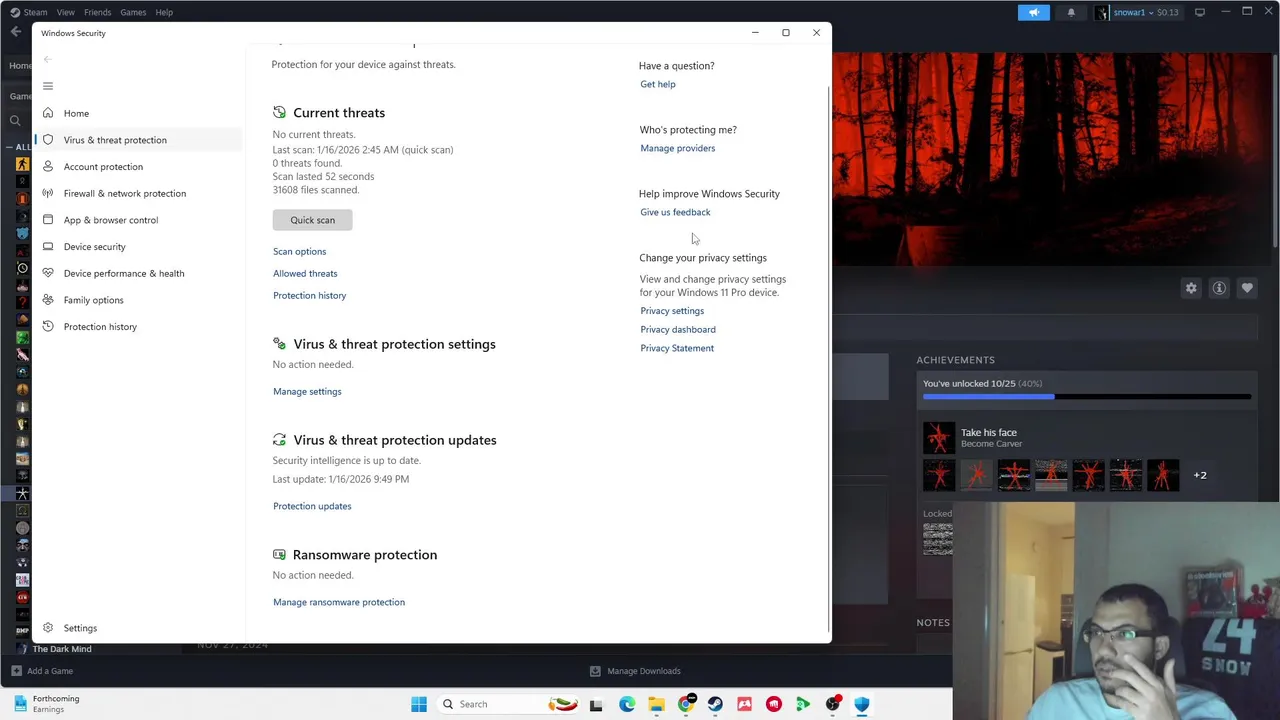The image size is (1280, 720).
Task: Select Virus & threat protection in sidebar
Action: coord(138,140)
